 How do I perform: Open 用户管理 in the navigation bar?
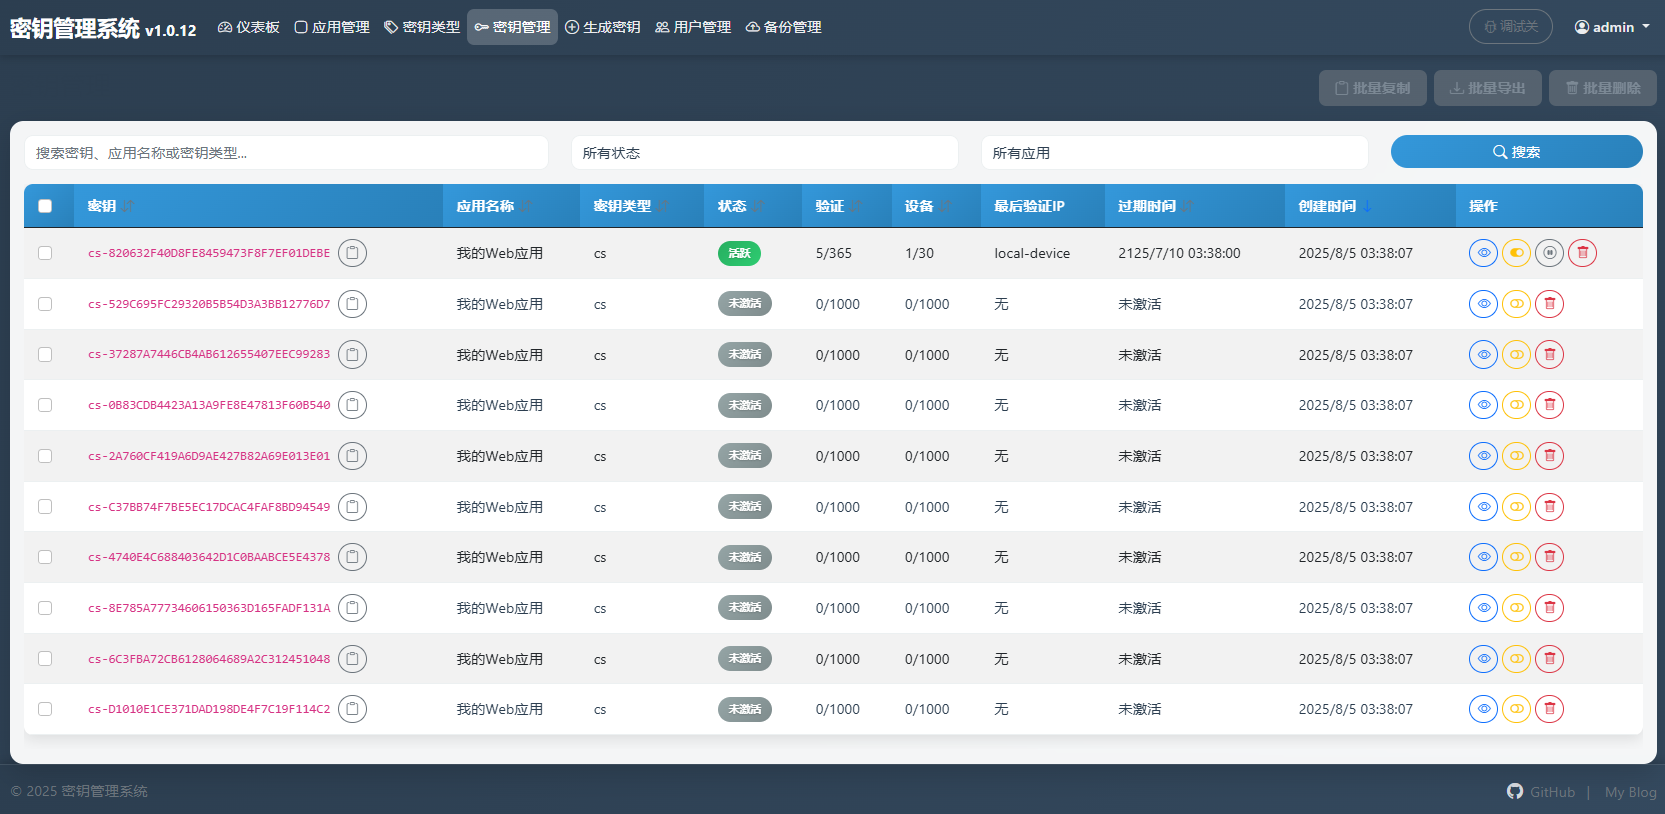click(x=693, y=27)
